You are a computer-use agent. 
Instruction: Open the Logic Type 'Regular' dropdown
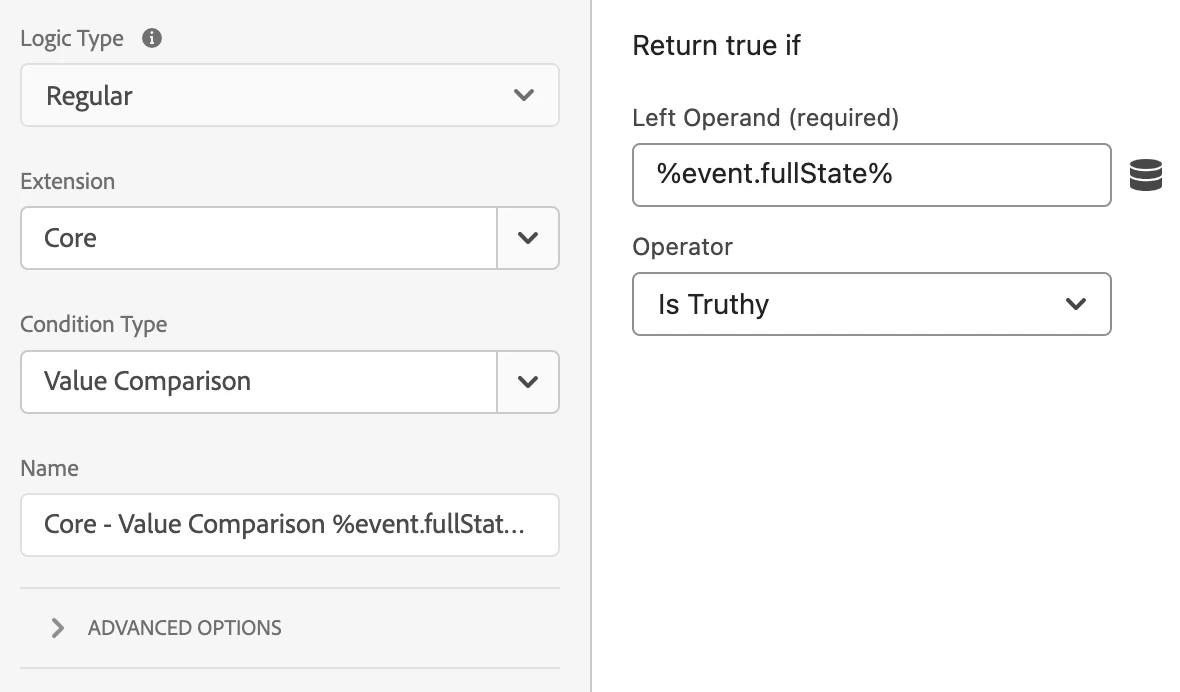pyautogui.click(x=289, y=96)
